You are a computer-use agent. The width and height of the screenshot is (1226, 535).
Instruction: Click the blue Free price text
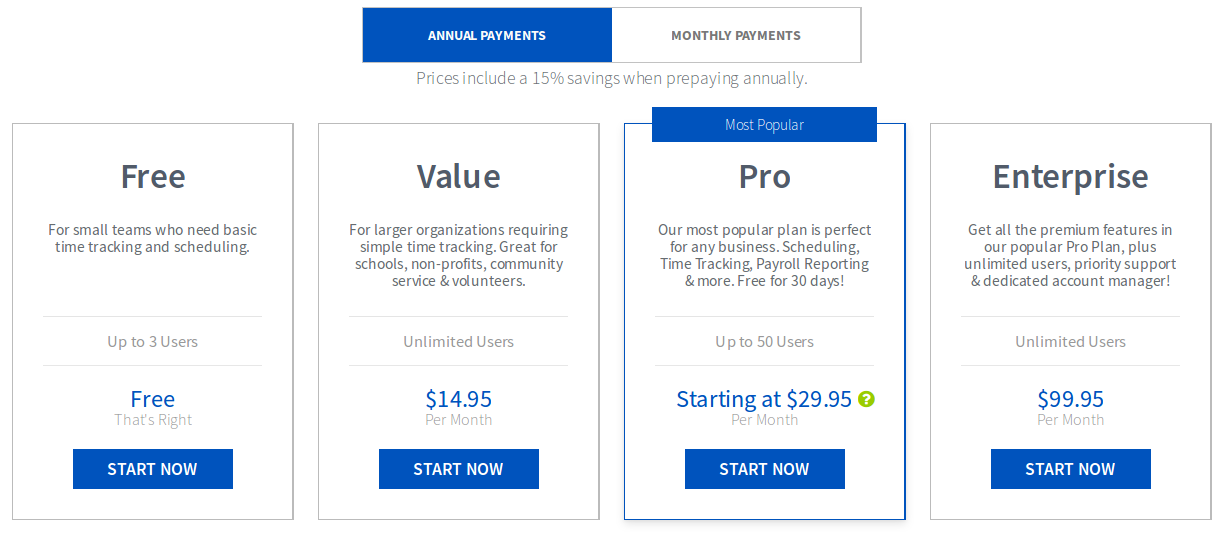(x=153, y=399)
